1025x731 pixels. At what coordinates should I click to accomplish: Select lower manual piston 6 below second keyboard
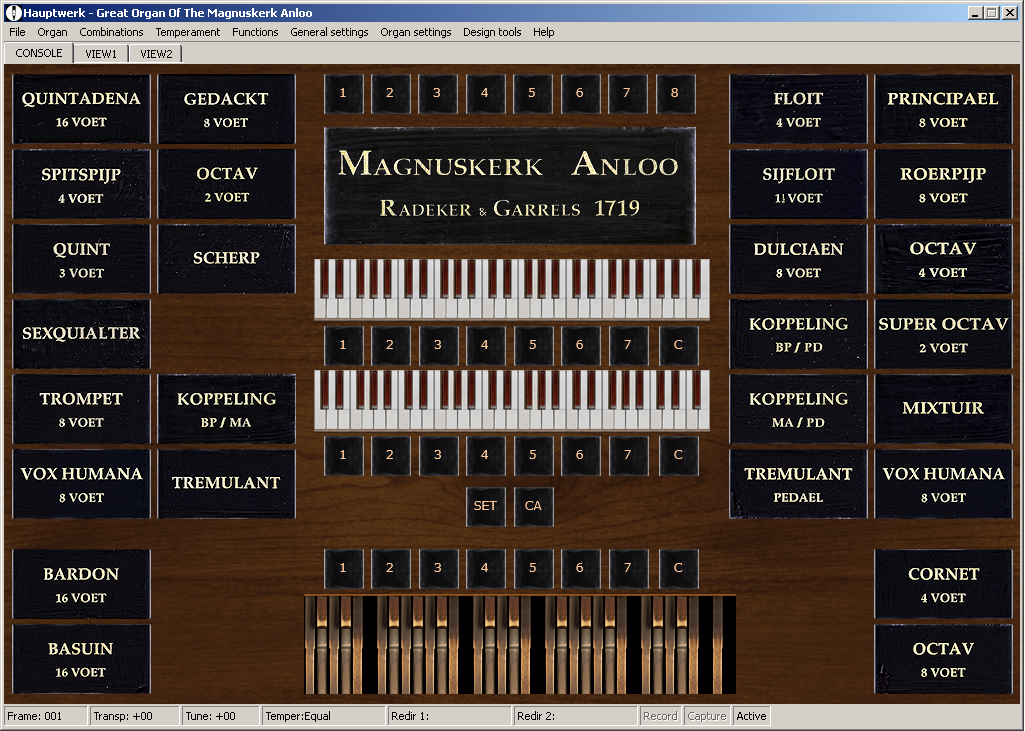[x=580, y=454]
